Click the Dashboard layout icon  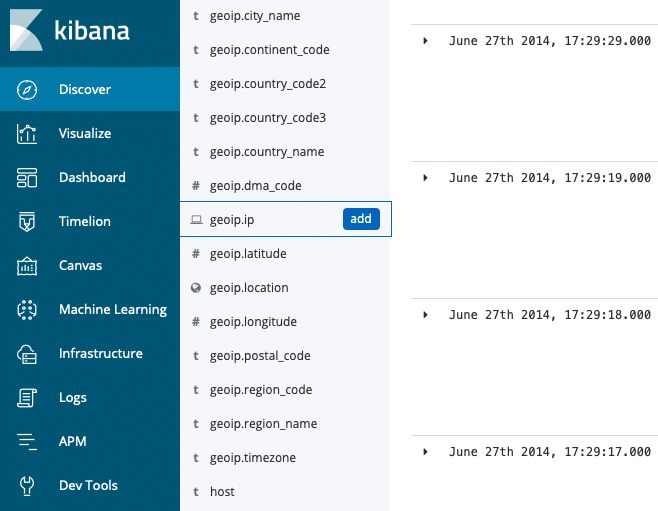(28, 178)
